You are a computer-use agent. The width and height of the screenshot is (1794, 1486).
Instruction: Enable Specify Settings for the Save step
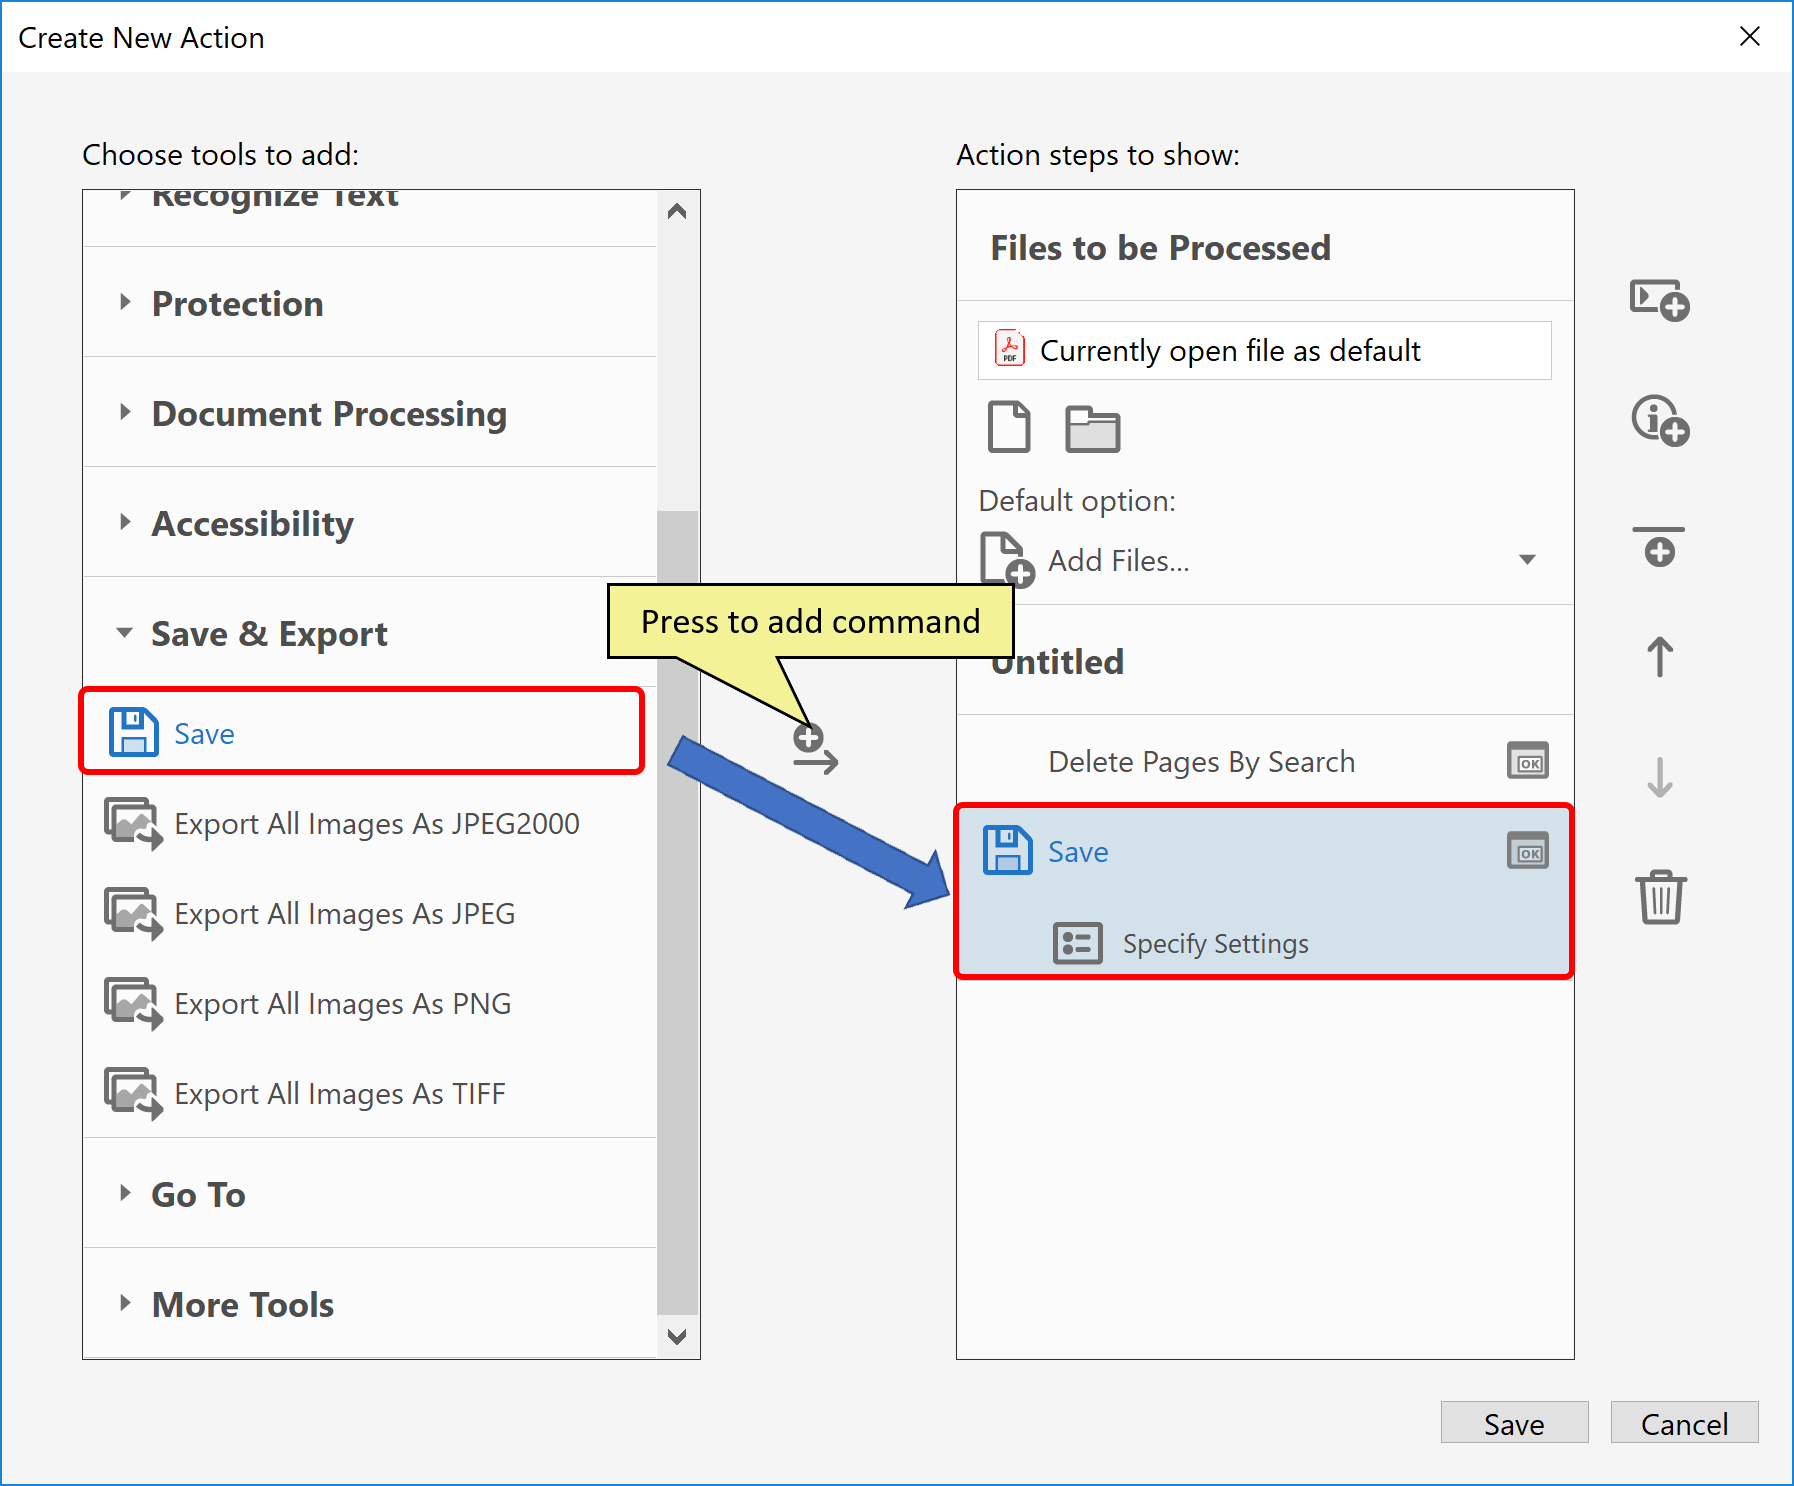pyautogui.click(x=1077, y=943)
